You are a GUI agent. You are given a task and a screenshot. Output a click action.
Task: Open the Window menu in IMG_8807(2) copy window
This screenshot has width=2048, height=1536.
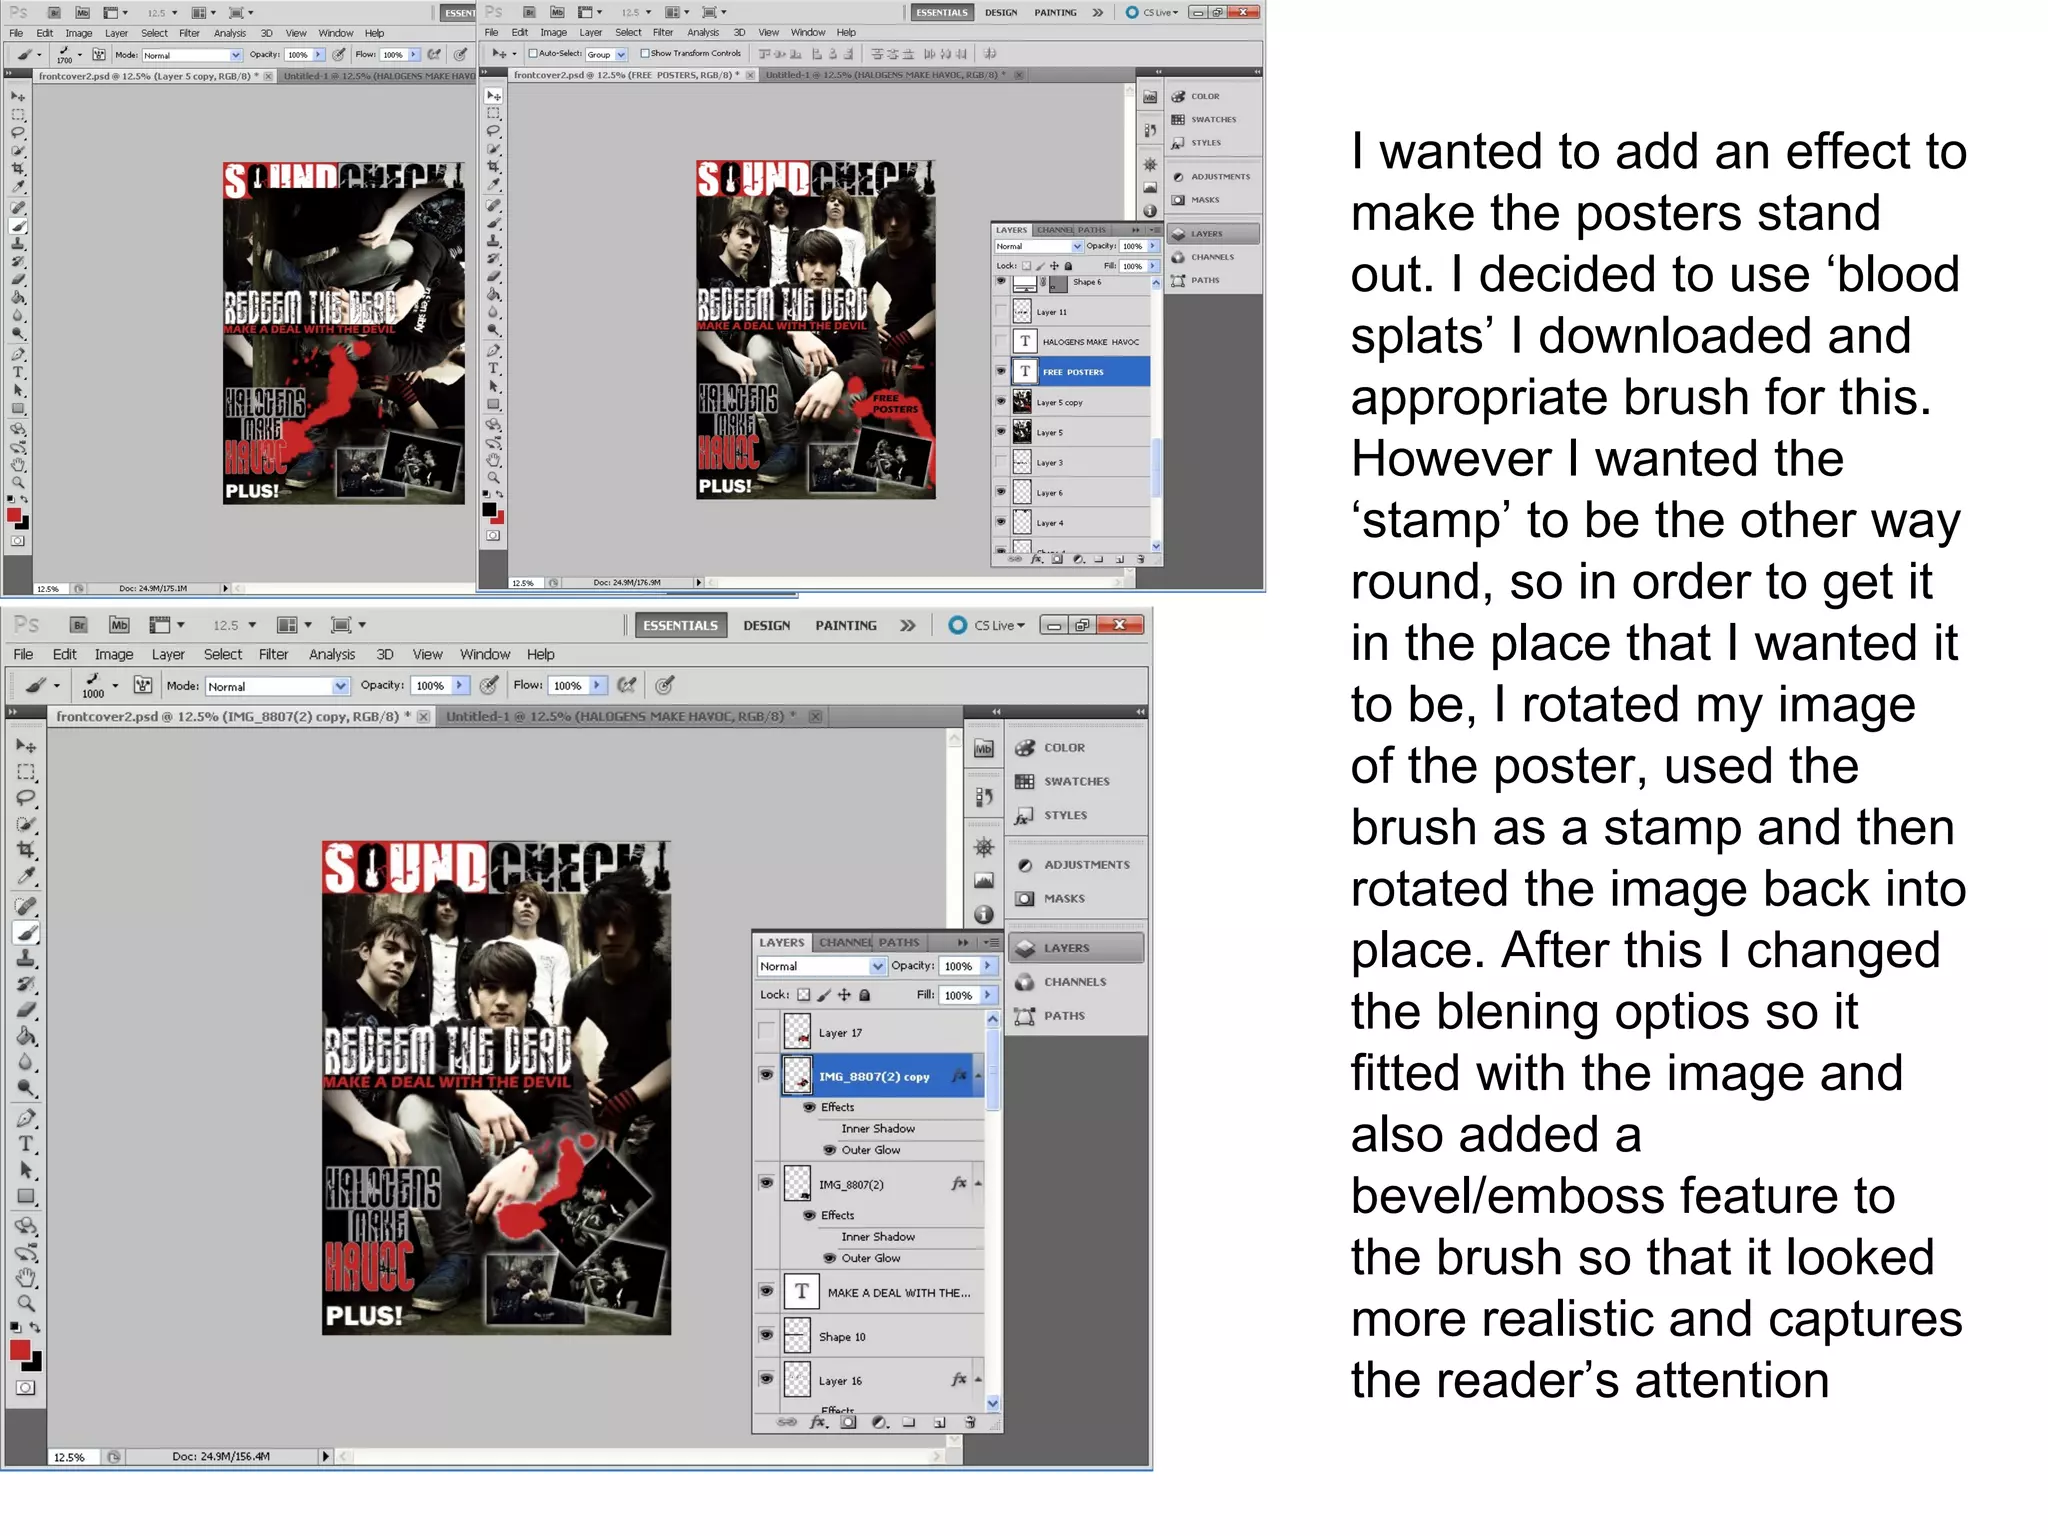point(485,654)
